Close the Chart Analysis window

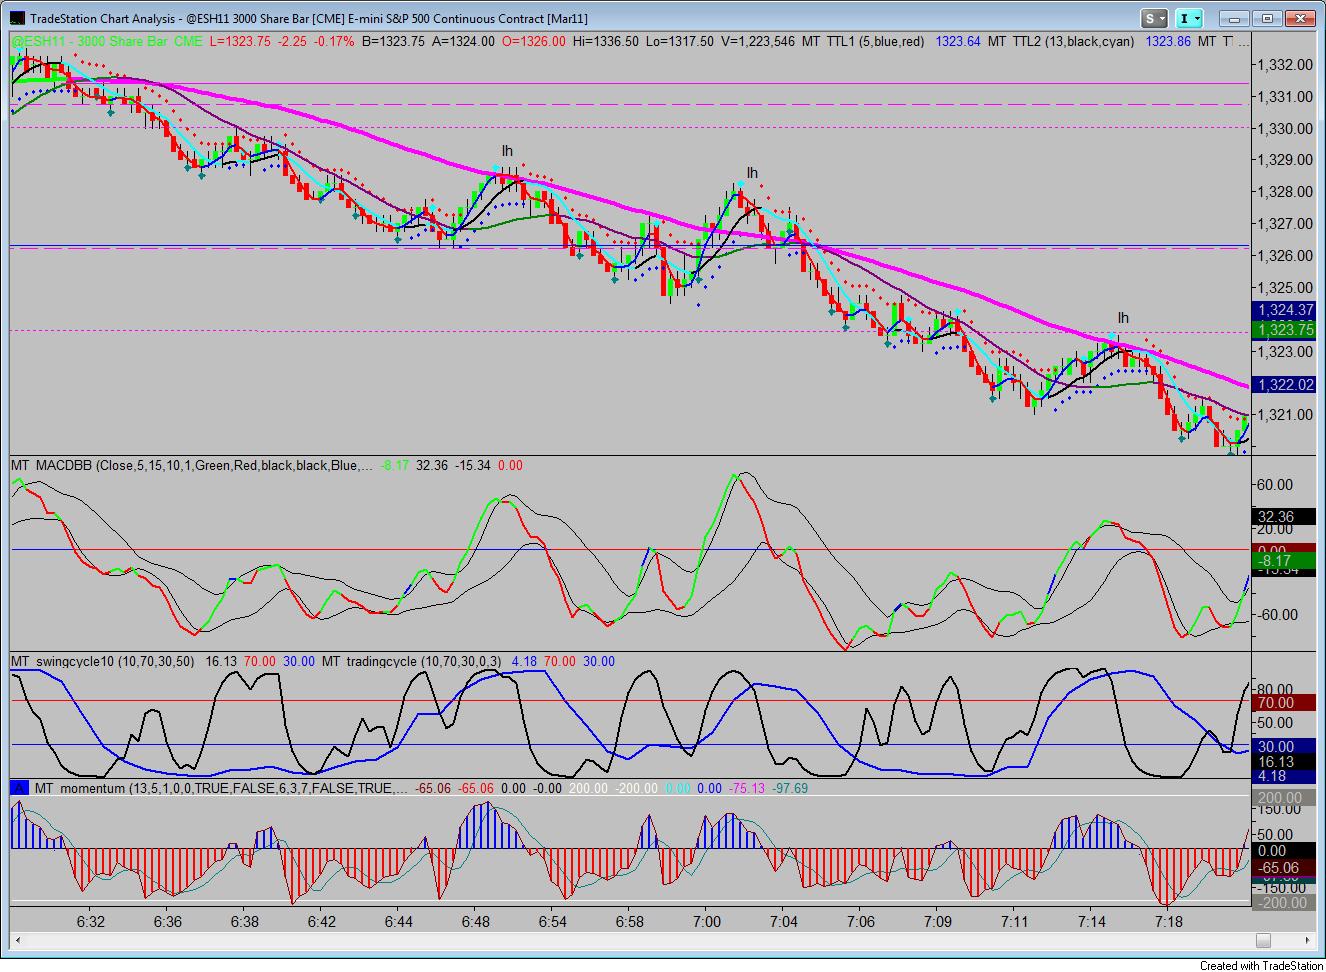pyautogui.click(x=1301, y=18)
